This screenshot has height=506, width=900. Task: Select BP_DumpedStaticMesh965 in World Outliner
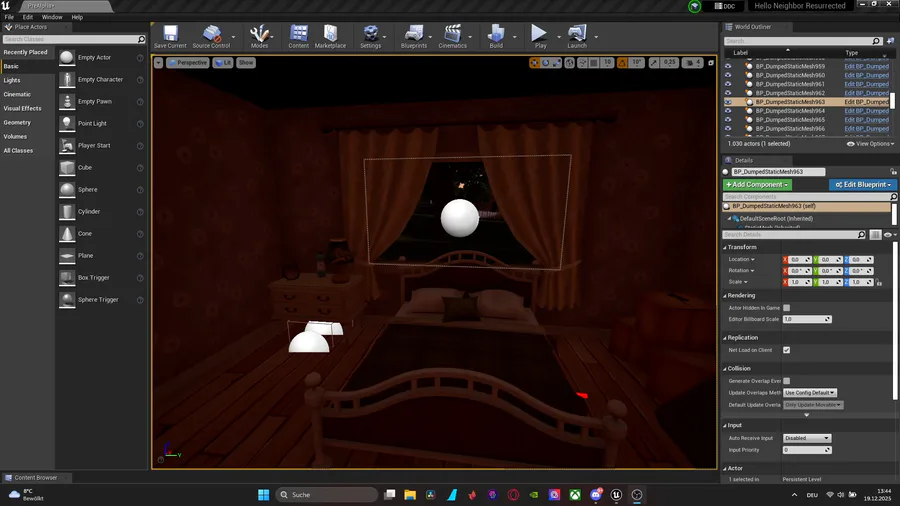click(790, 120)
